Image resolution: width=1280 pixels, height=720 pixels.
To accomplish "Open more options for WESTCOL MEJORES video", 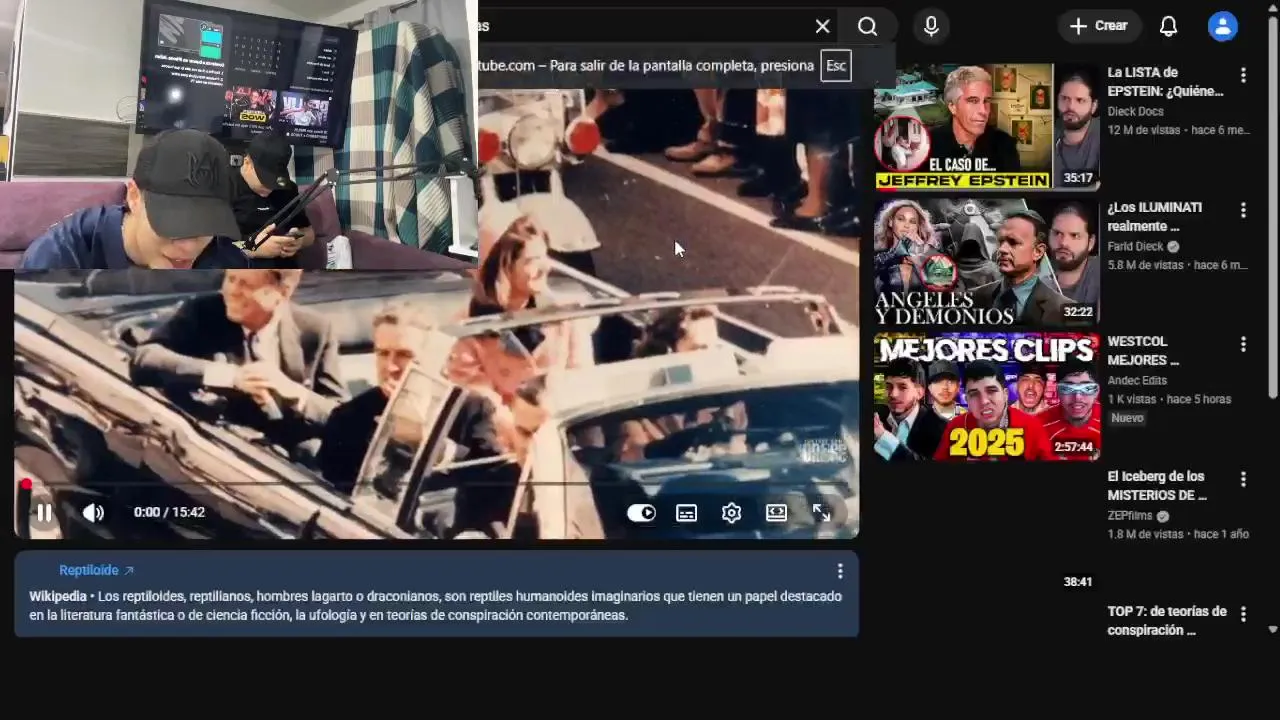I will click(1243, 344).
